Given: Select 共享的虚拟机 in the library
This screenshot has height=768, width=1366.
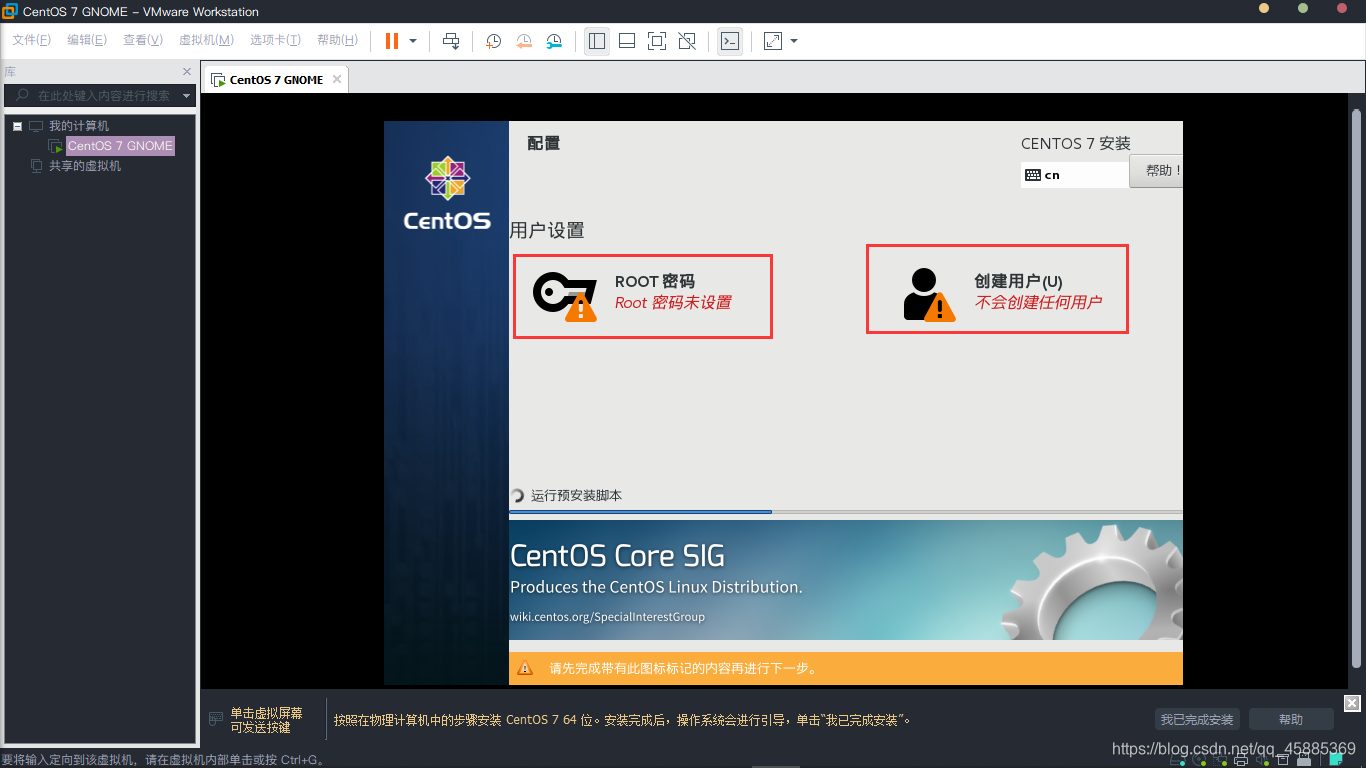Looking at the screenshot, I should coord(85,166).
